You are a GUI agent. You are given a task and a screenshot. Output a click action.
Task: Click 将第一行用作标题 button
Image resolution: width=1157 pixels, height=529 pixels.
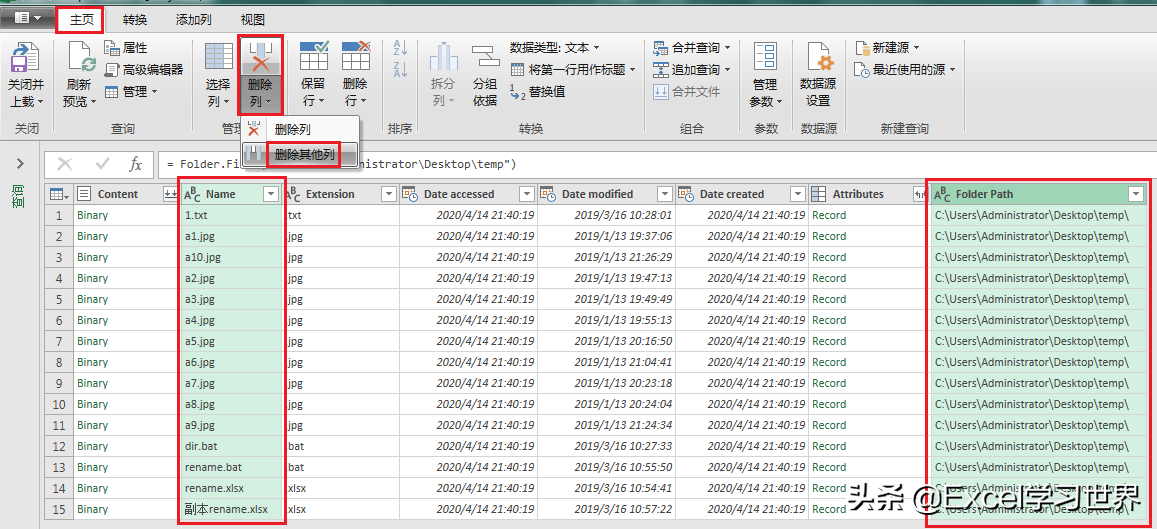(x=573, y=69)
